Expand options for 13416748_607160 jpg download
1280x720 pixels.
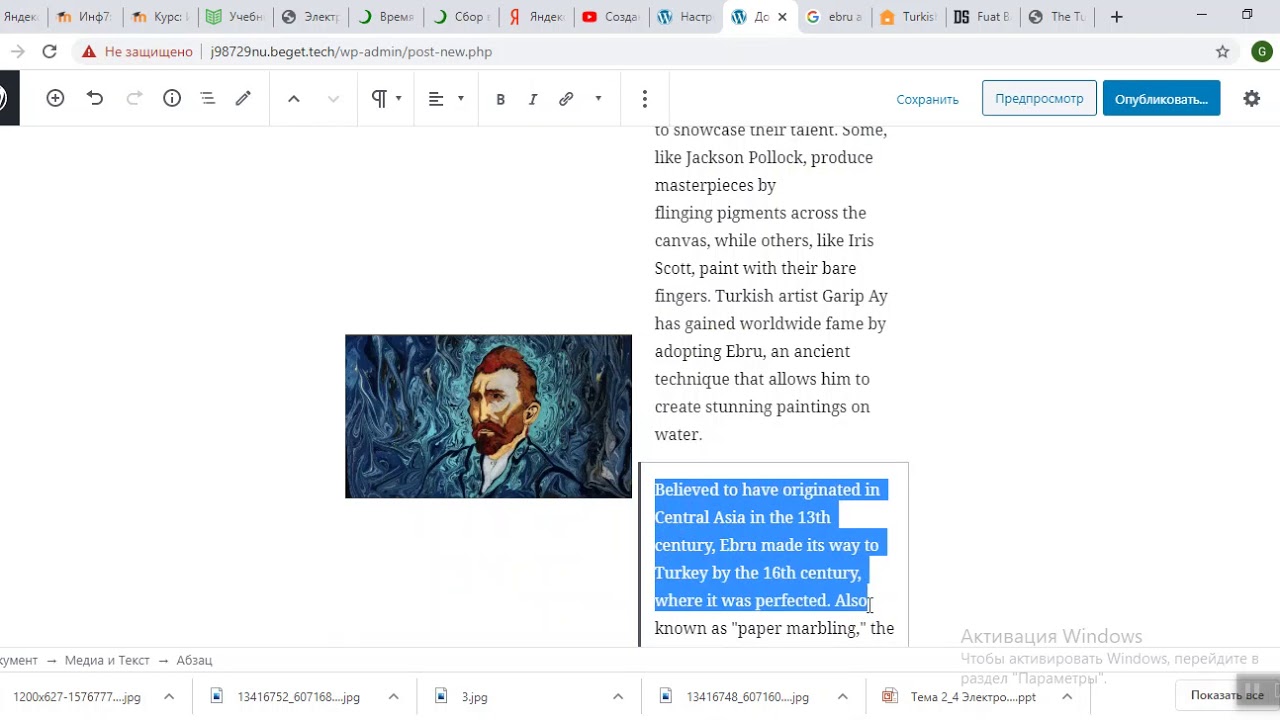(x=842, y=697)
